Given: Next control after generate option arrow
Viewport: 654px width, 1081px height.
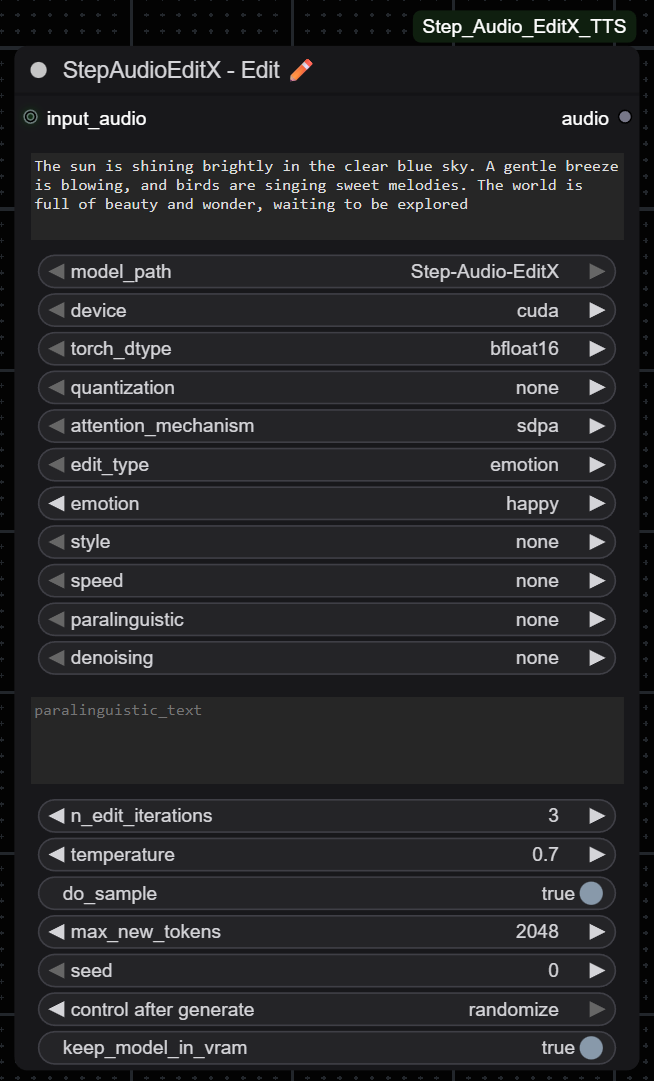Looking at the screenshot, I should pyautogui.click(x=597, y=1009).
